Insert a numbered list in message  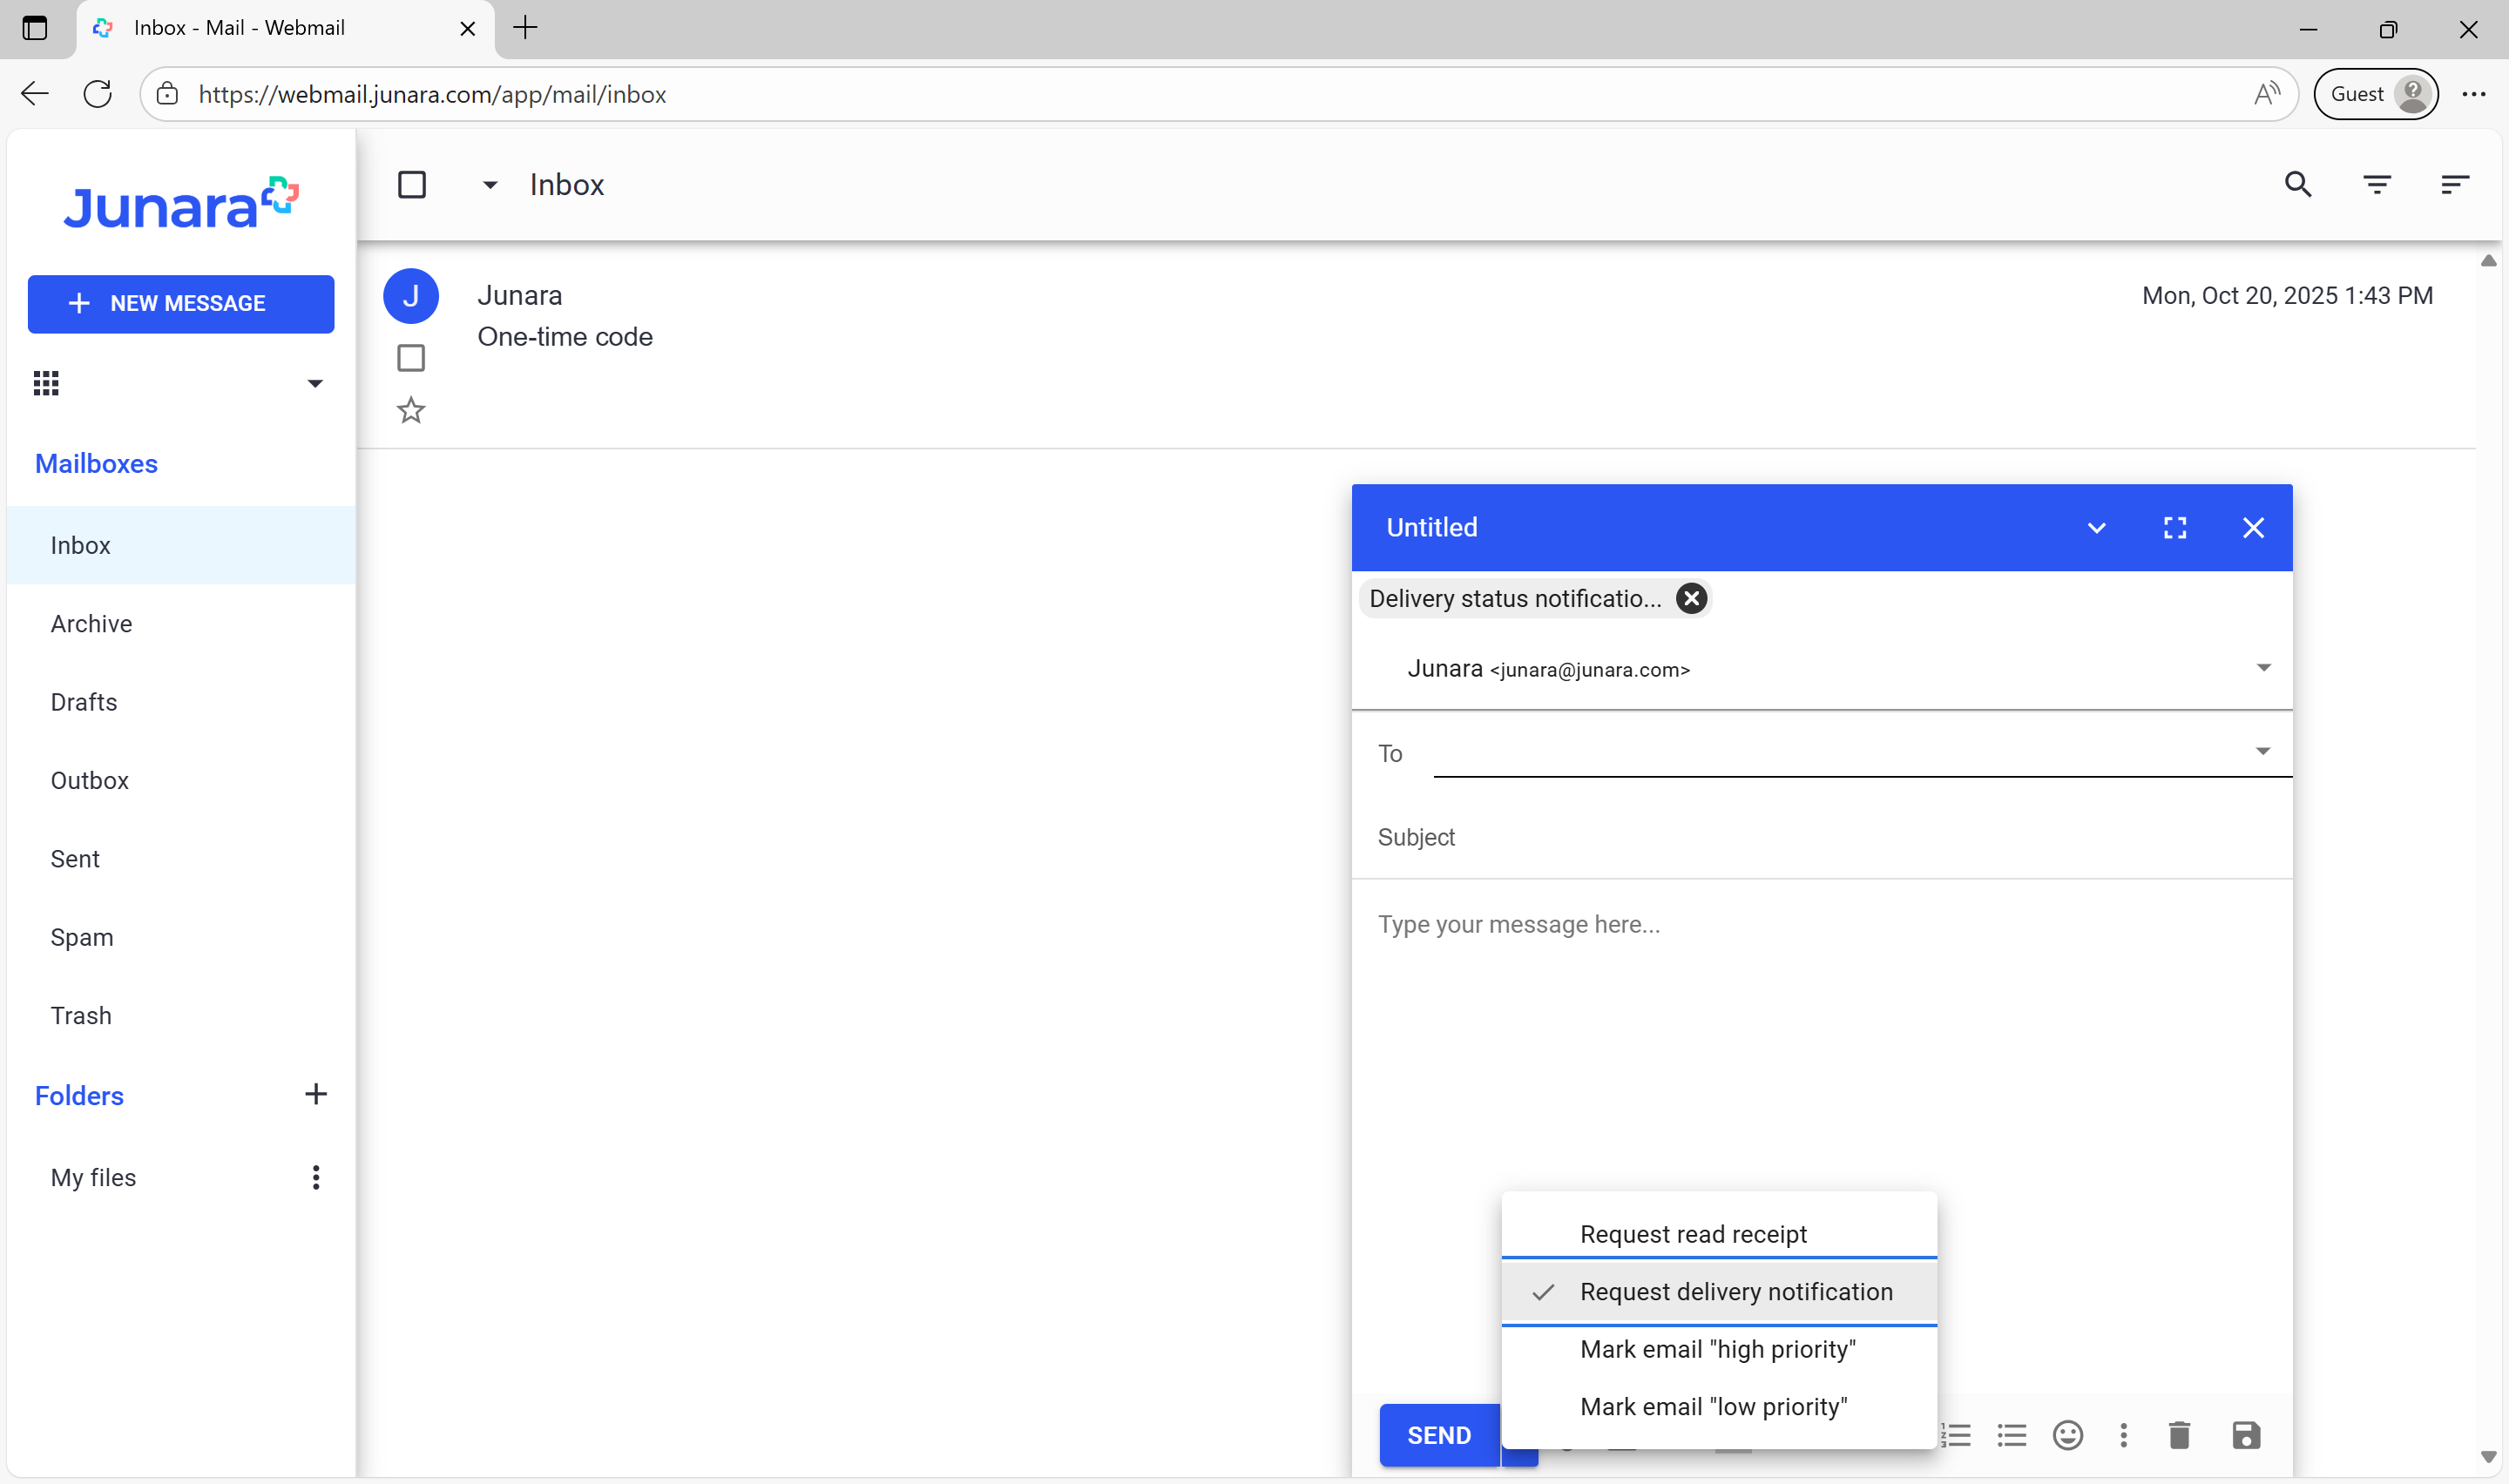[x=1956, y=1435]
